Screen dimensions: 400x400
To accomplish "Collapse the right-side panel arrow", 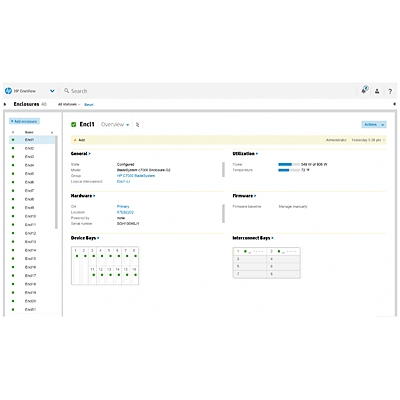I will [395, 104].
